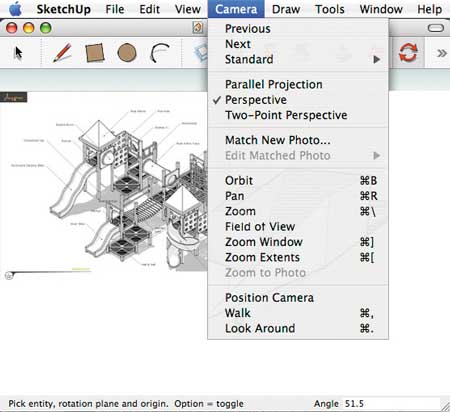Open the Apple menu
The width and height of the screenshot is (450, 412).
15,9
